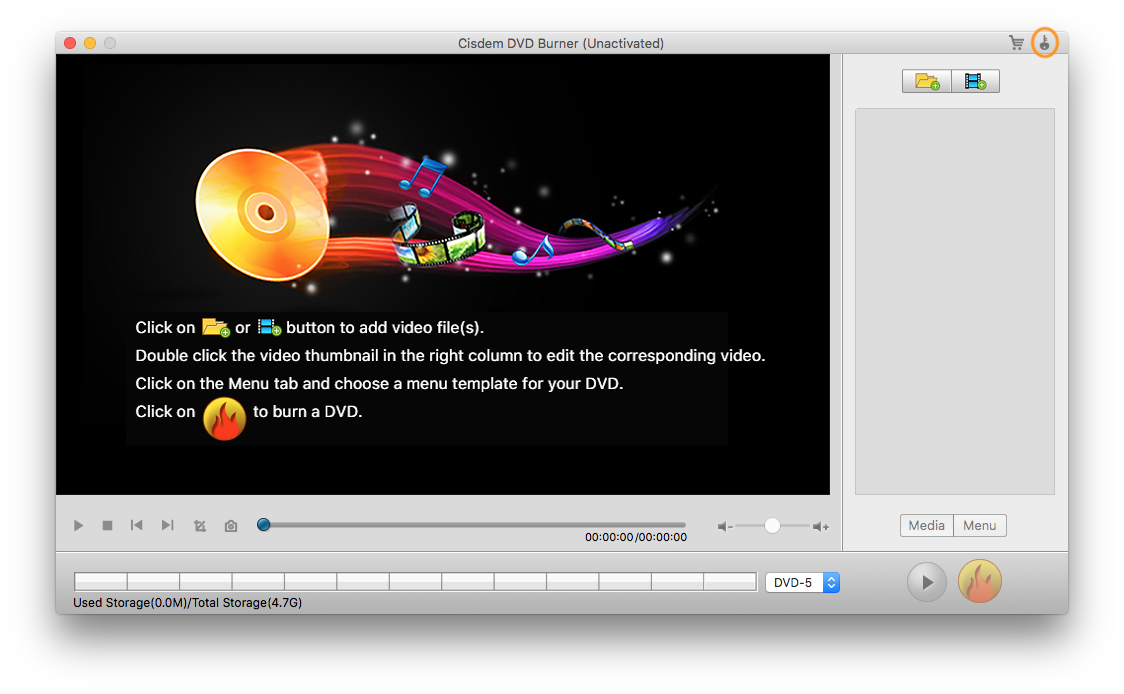Play the video in the player controls
This screenshot has width=1124, height=694.
[78, 526]
